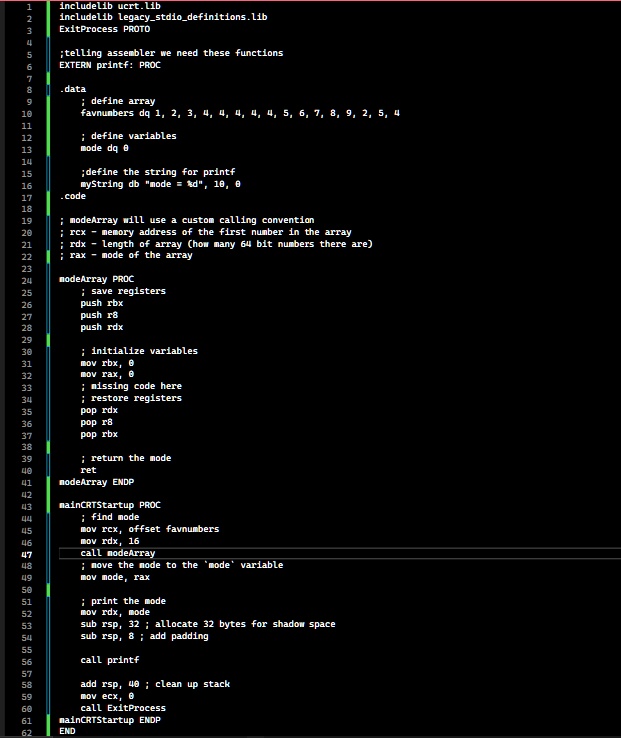This screenshot has height=738, width=621.
Task: Click the 'ret' instruction line
Action: pos(89,470)
